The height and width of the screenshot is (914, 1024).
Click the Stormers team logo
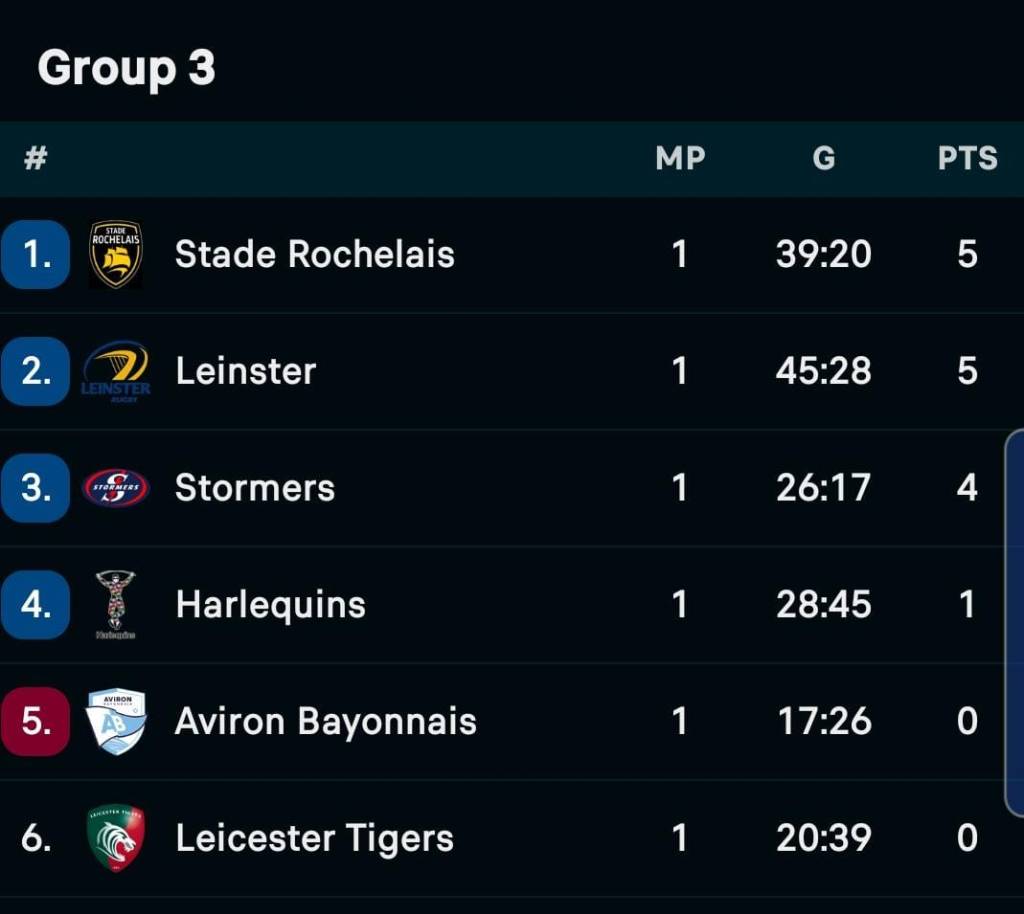click(116, 488)
